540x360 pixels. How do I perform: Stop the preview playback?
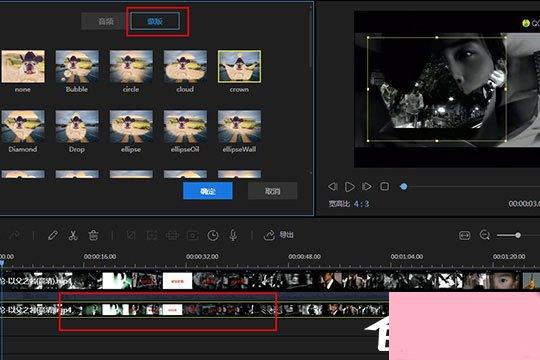(x=384, y=186)
